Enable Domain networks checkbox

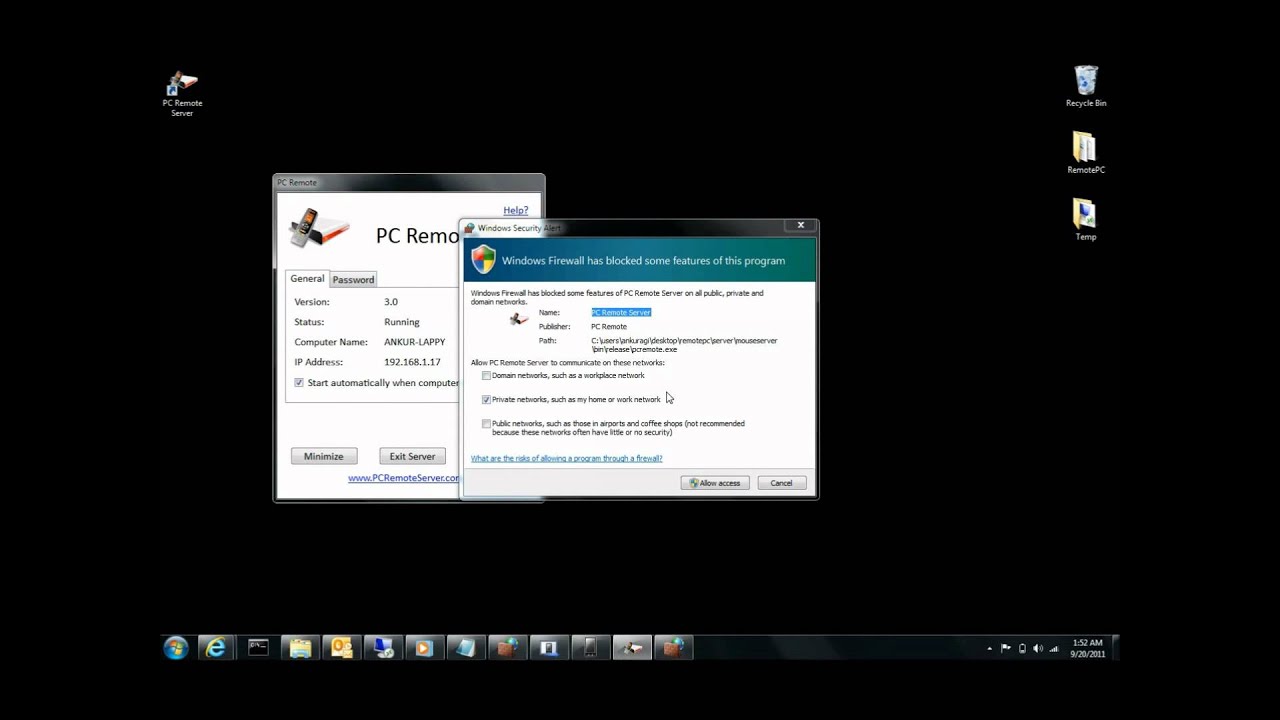pyautogui.click(x=486, y=376)
